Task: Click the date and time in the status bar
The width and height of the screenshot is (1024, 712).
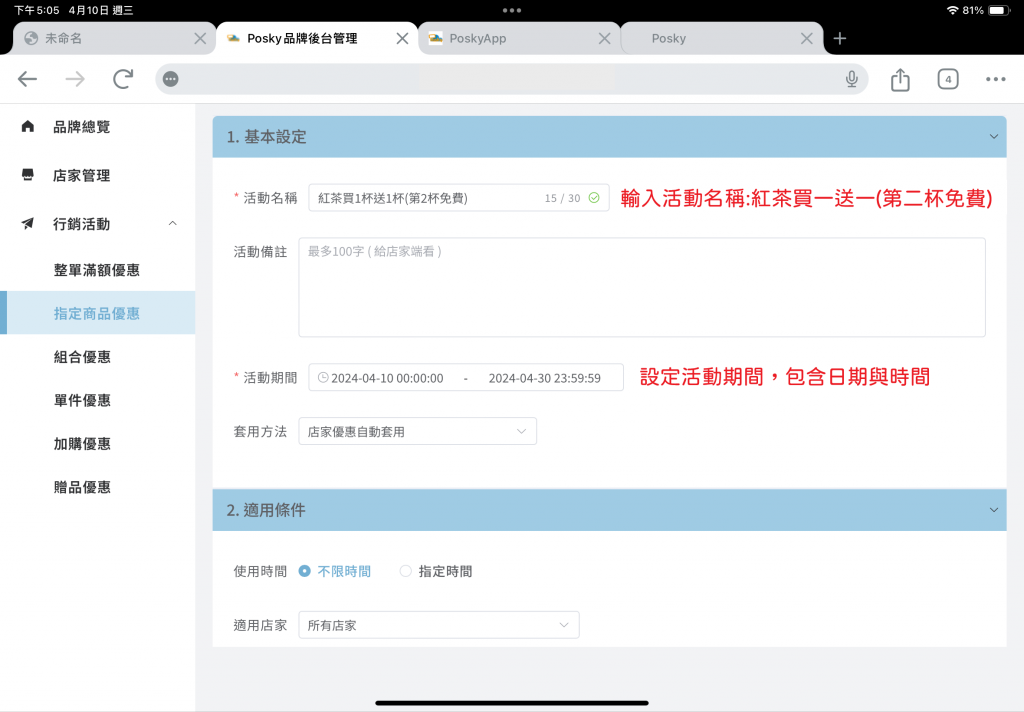Action: [x=73, y=10]
